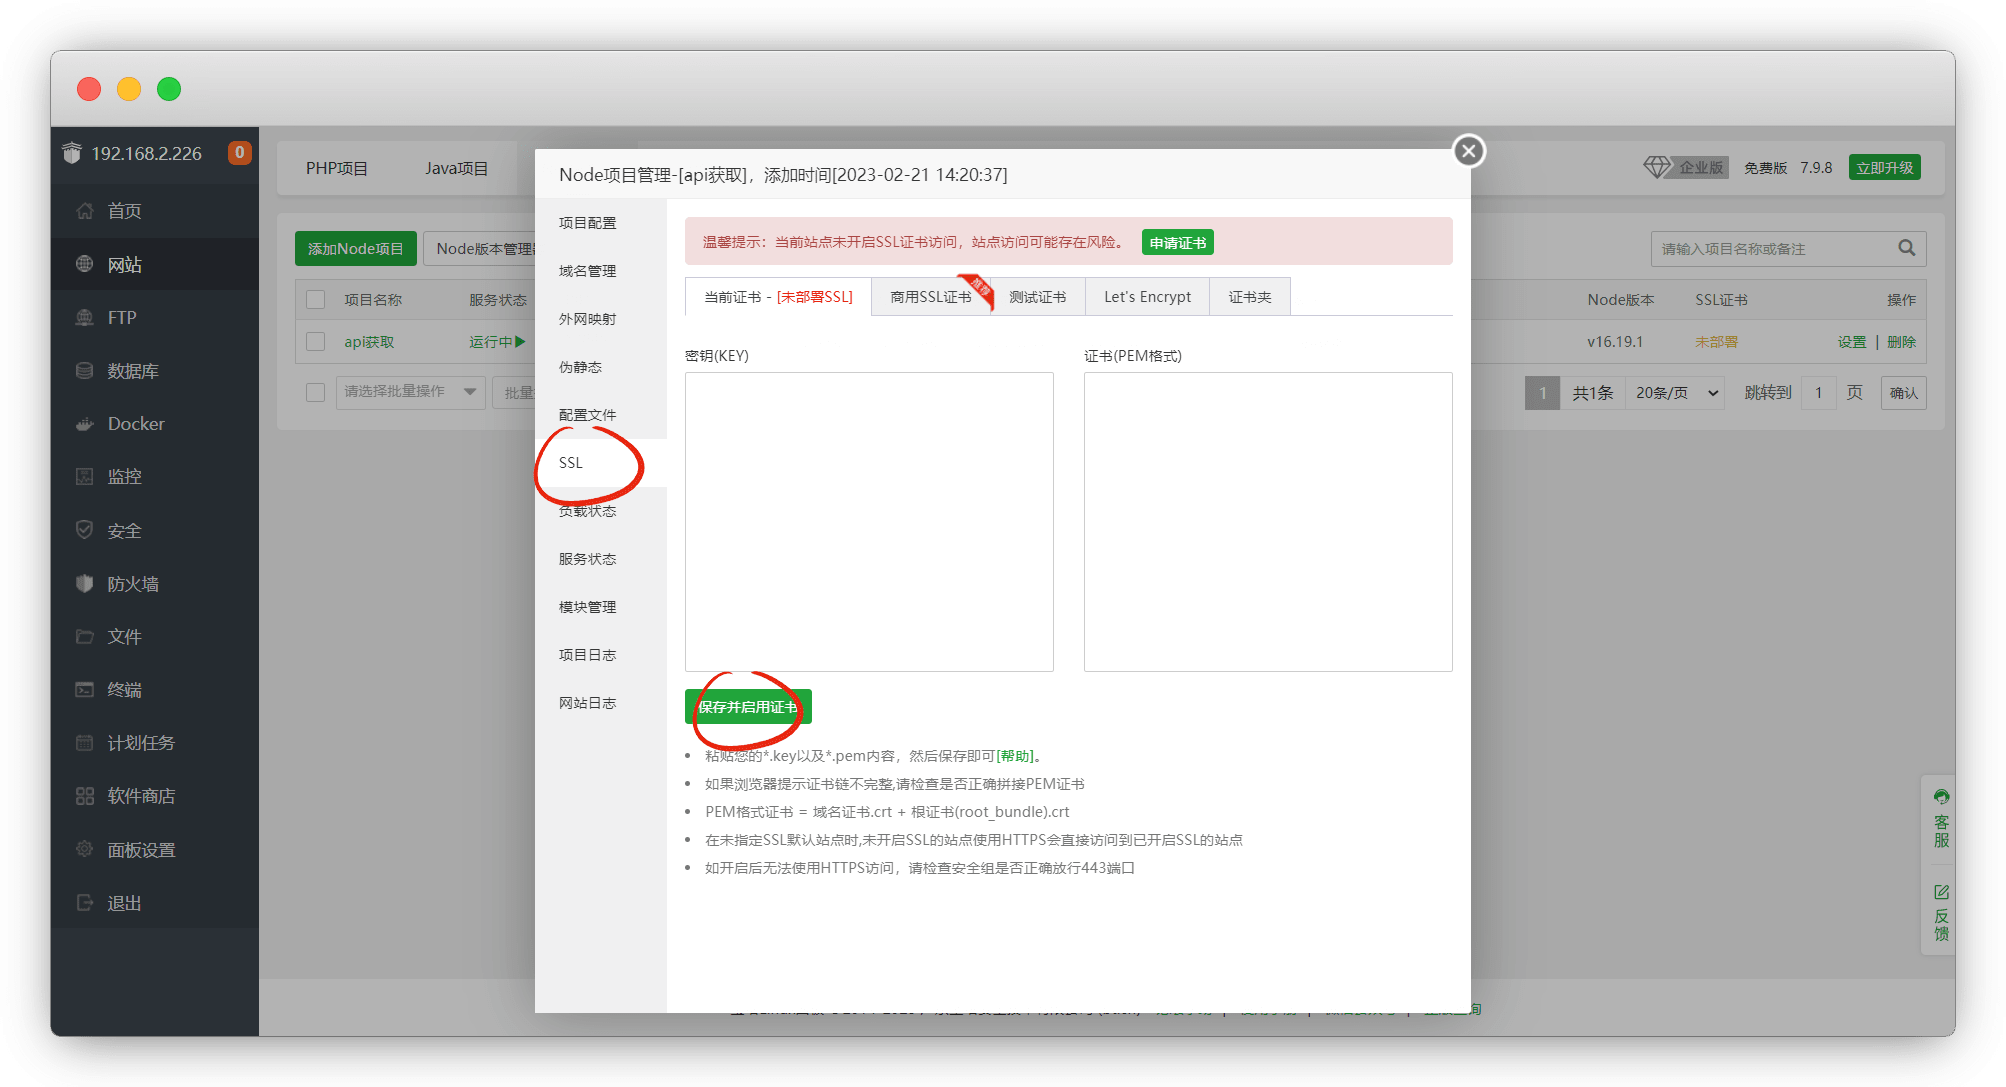Toggle the select-all checkbox in table header
Image resolution: width=2006 pixels, height=1087 pixels.
point(316,300)
